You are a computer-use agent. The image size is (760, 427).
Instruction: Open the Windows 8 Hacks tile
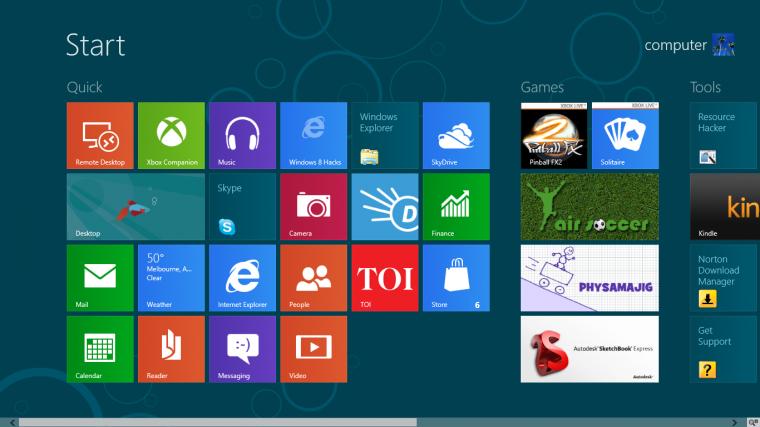click(314, 135)
